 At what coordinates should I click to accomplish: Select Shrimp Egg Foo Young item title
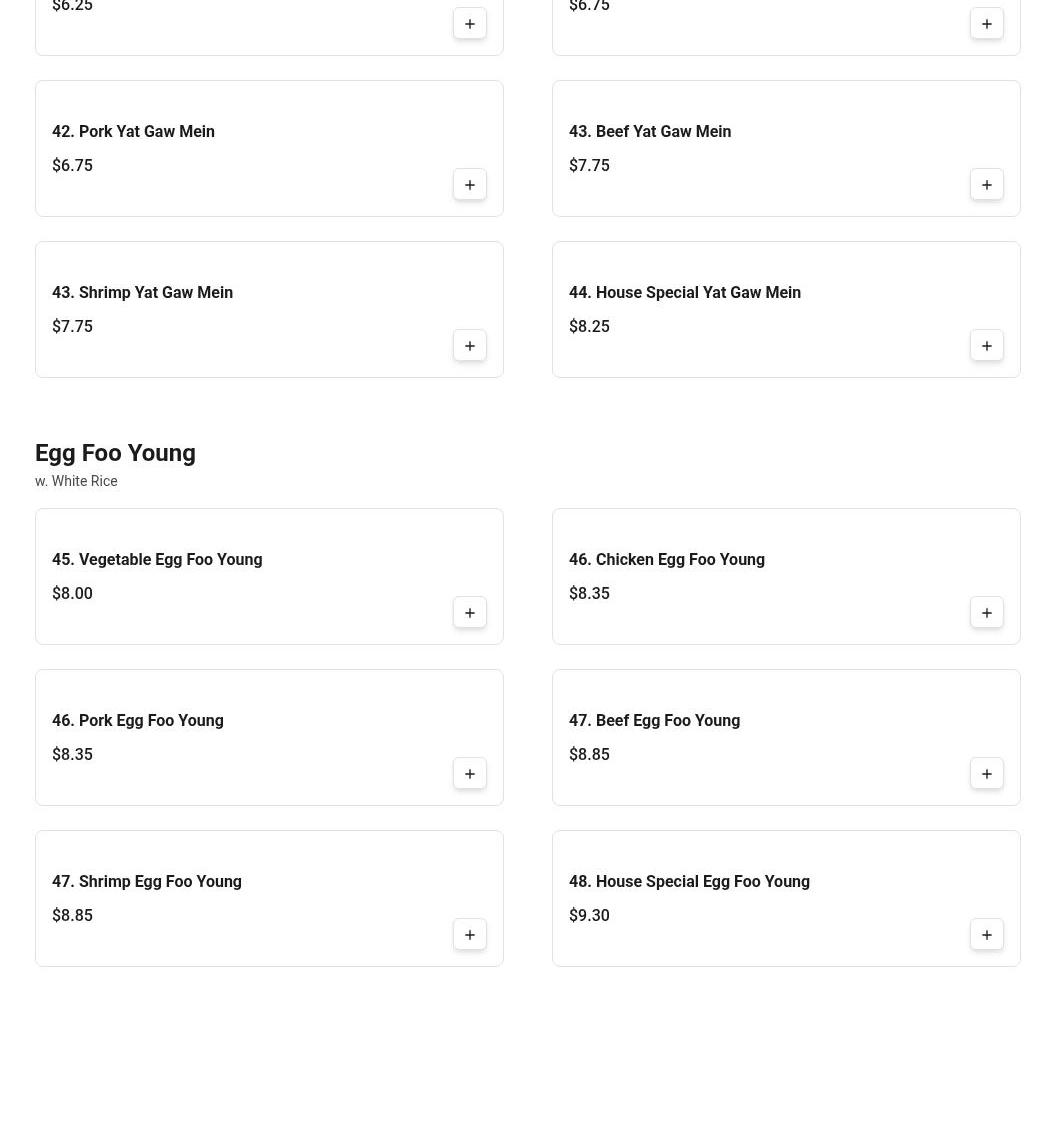(x=147, y=882)
